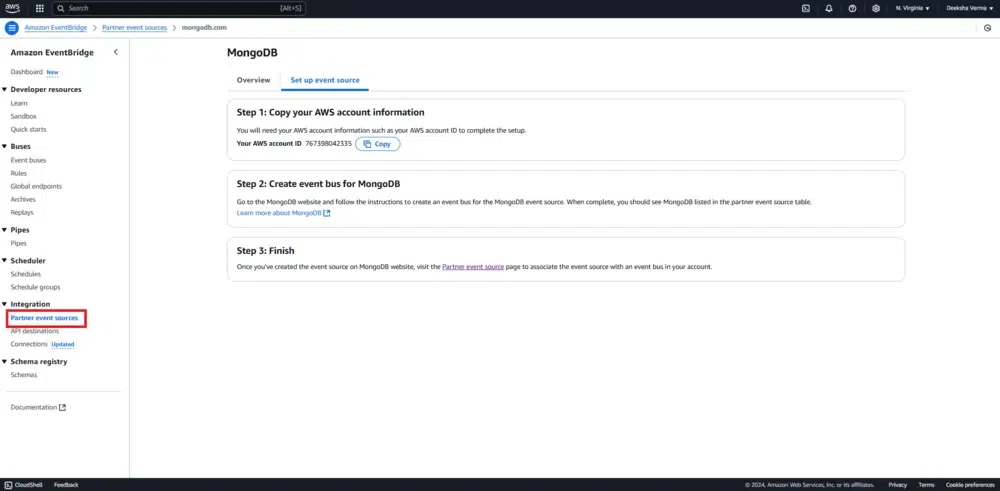The width and height of the screenshot is (1000, 491).
Task: Open the notifications bell
Action: pyautogui.click(x=829, y=8)
